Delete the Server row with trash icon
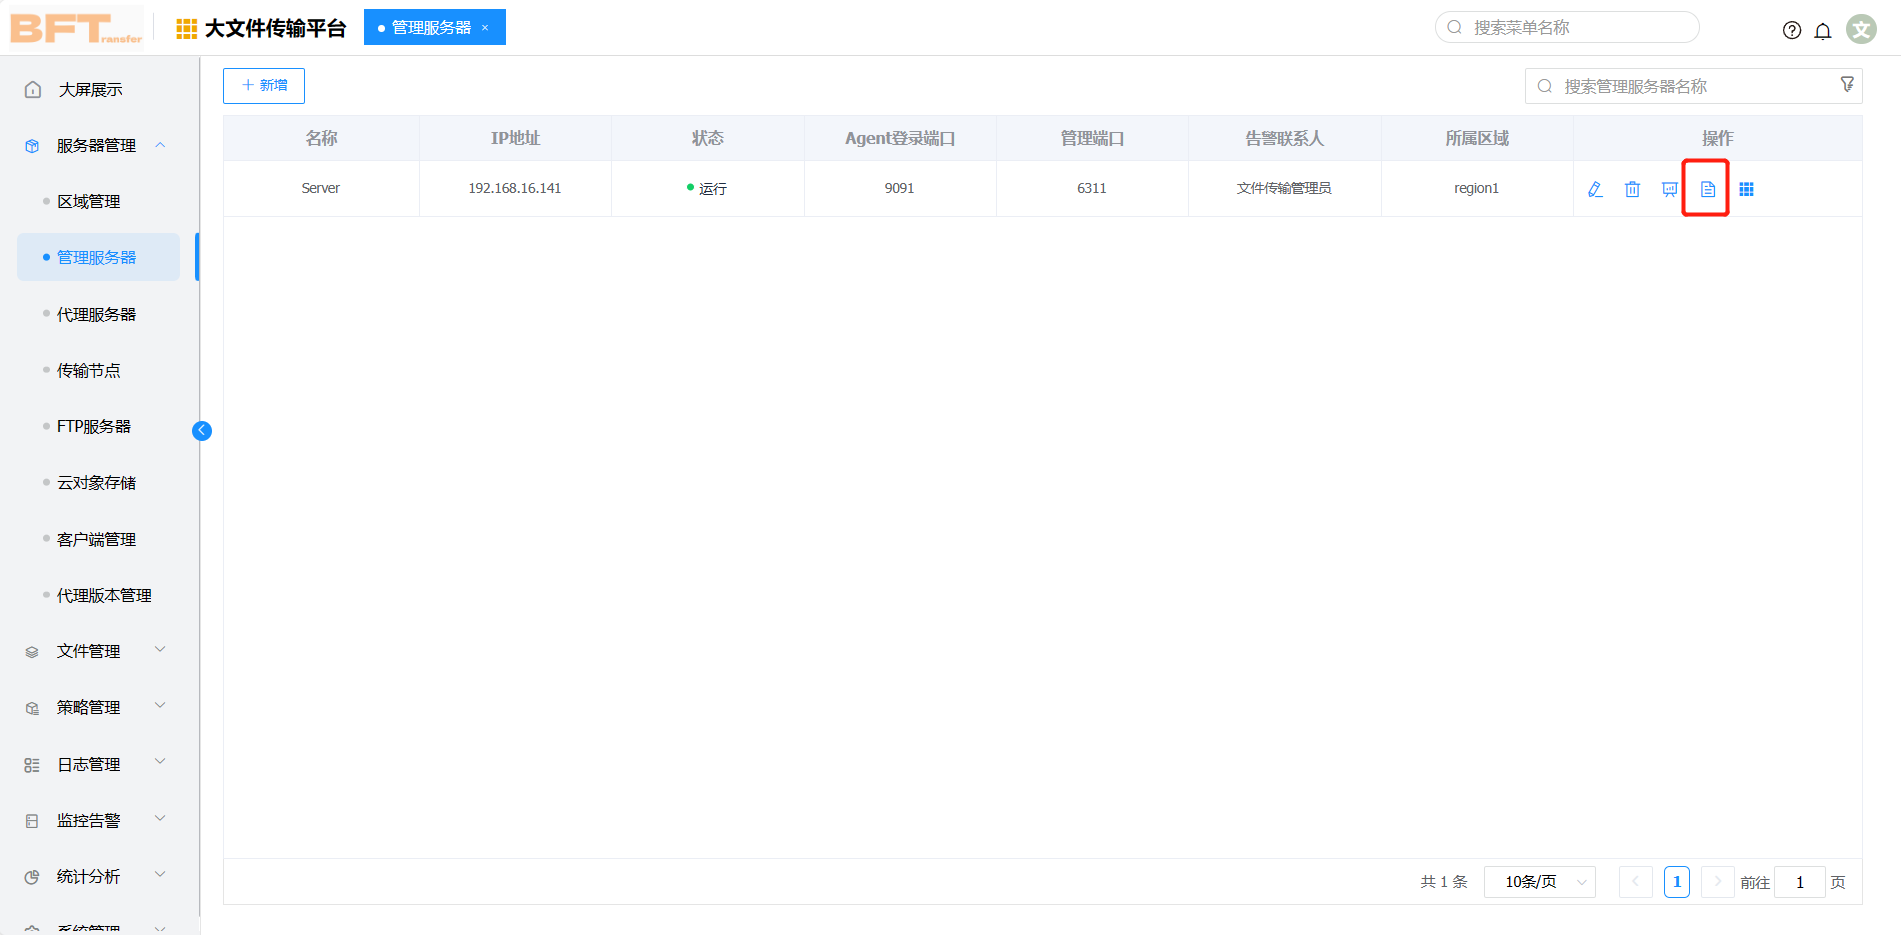 (x=1632, y=189)
